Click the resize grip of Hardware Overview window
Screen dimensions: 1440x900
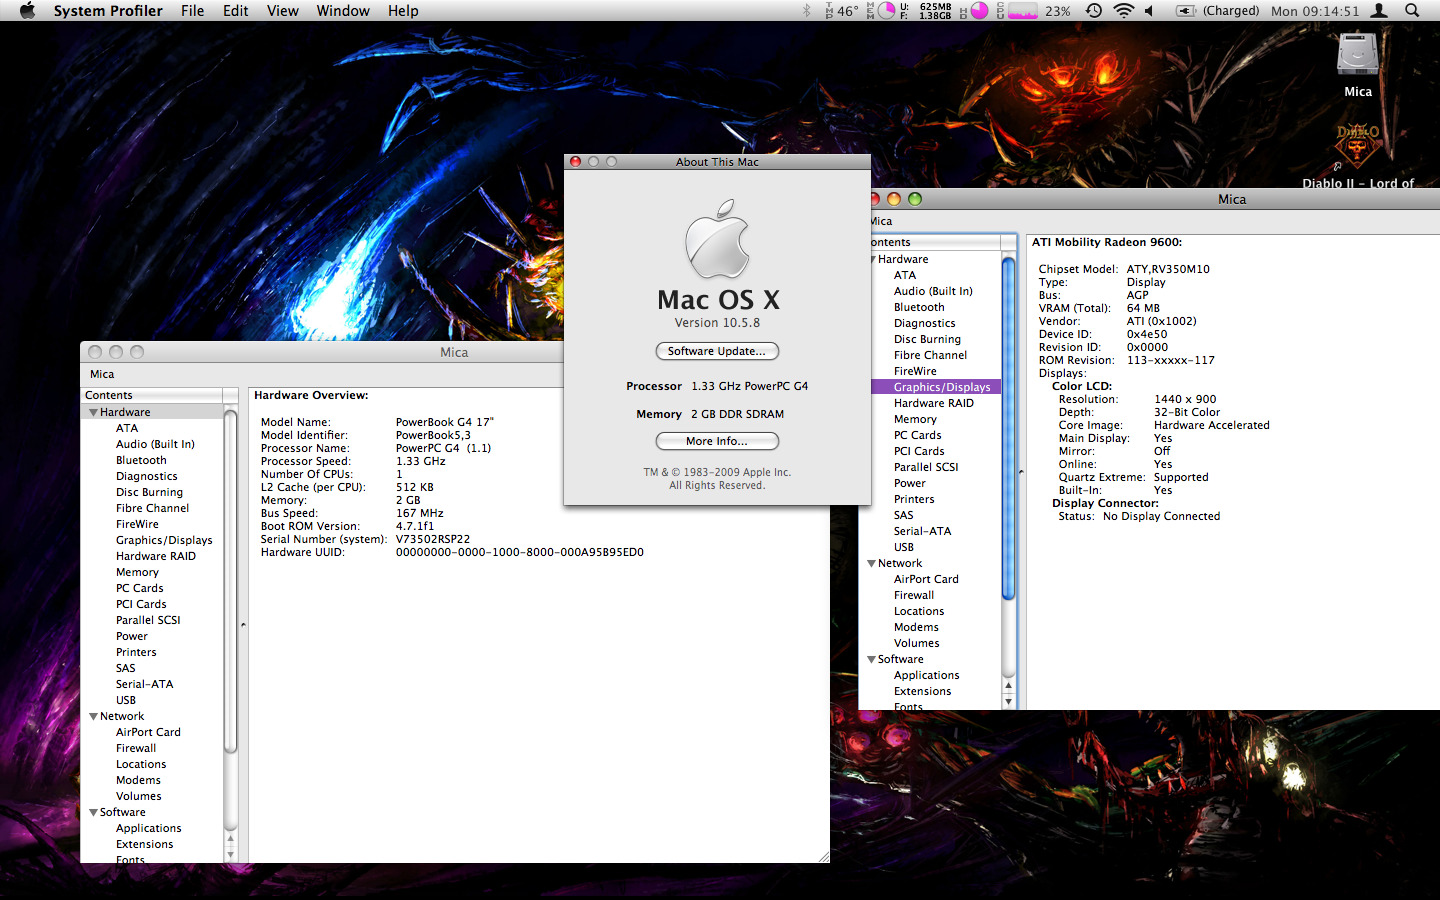pos(823,856)
